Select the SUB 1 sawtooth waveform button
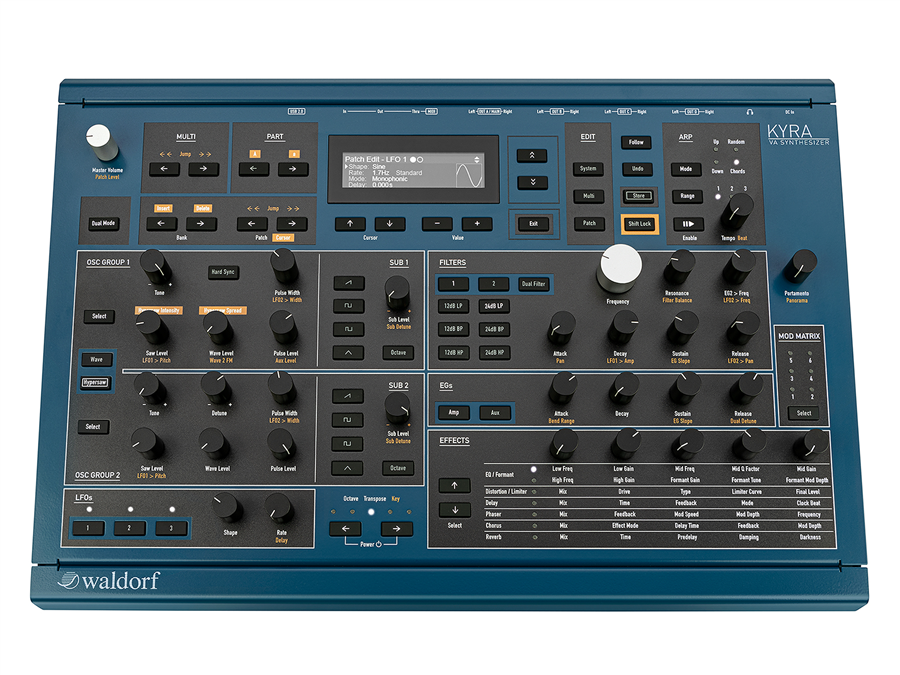This screenshot has width=900, height=675. click(x=348, y=283)
